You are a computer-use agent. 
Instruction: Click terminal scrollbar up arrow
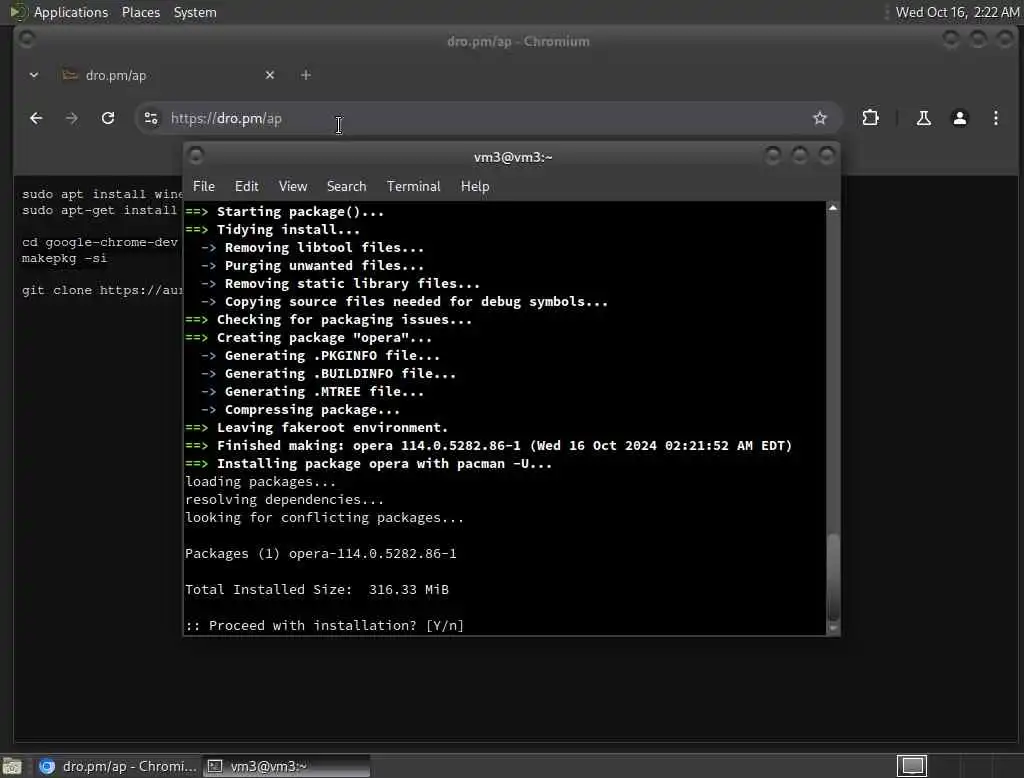pos(833,208)
